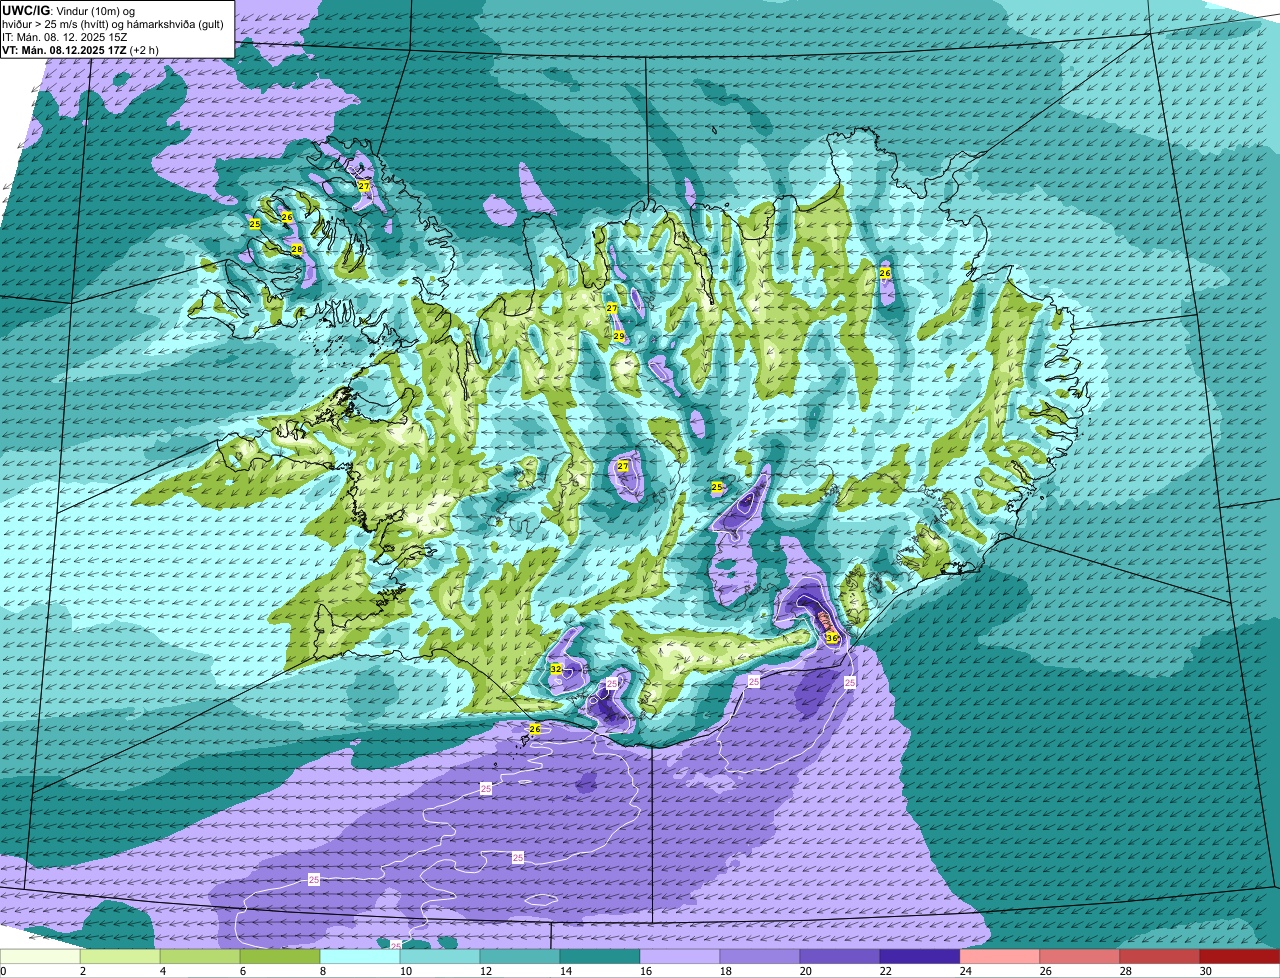Click the legend tick label 4
The image size is (1280, 978).
[162, 971]
